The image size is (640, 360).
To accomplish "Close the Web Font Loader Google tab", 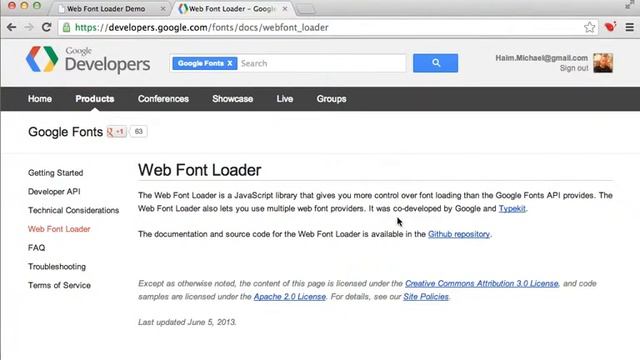I will click(x=284, y=9).
